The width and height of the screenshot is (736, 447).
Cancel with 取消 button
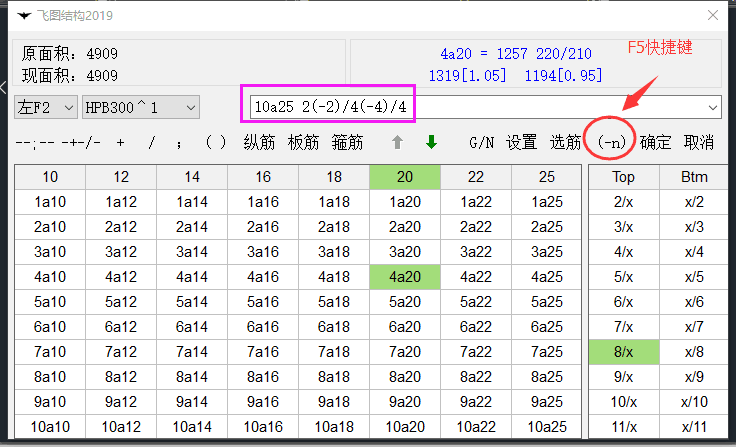coord(699,142)
